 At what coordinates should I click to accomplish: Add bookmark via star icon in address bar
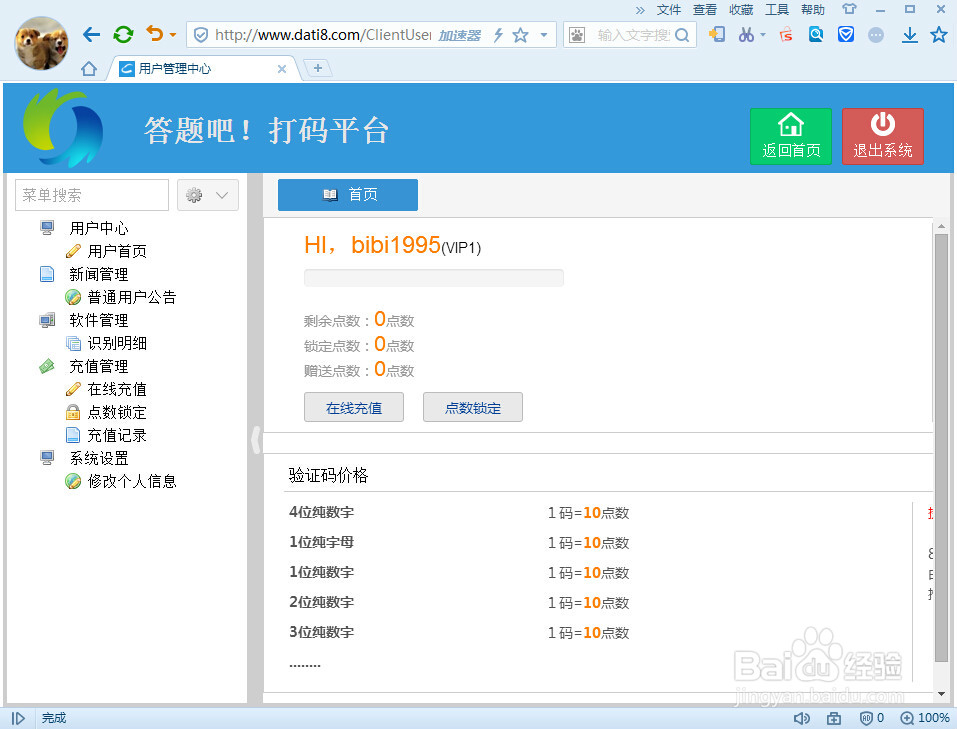tap(520, 33)
